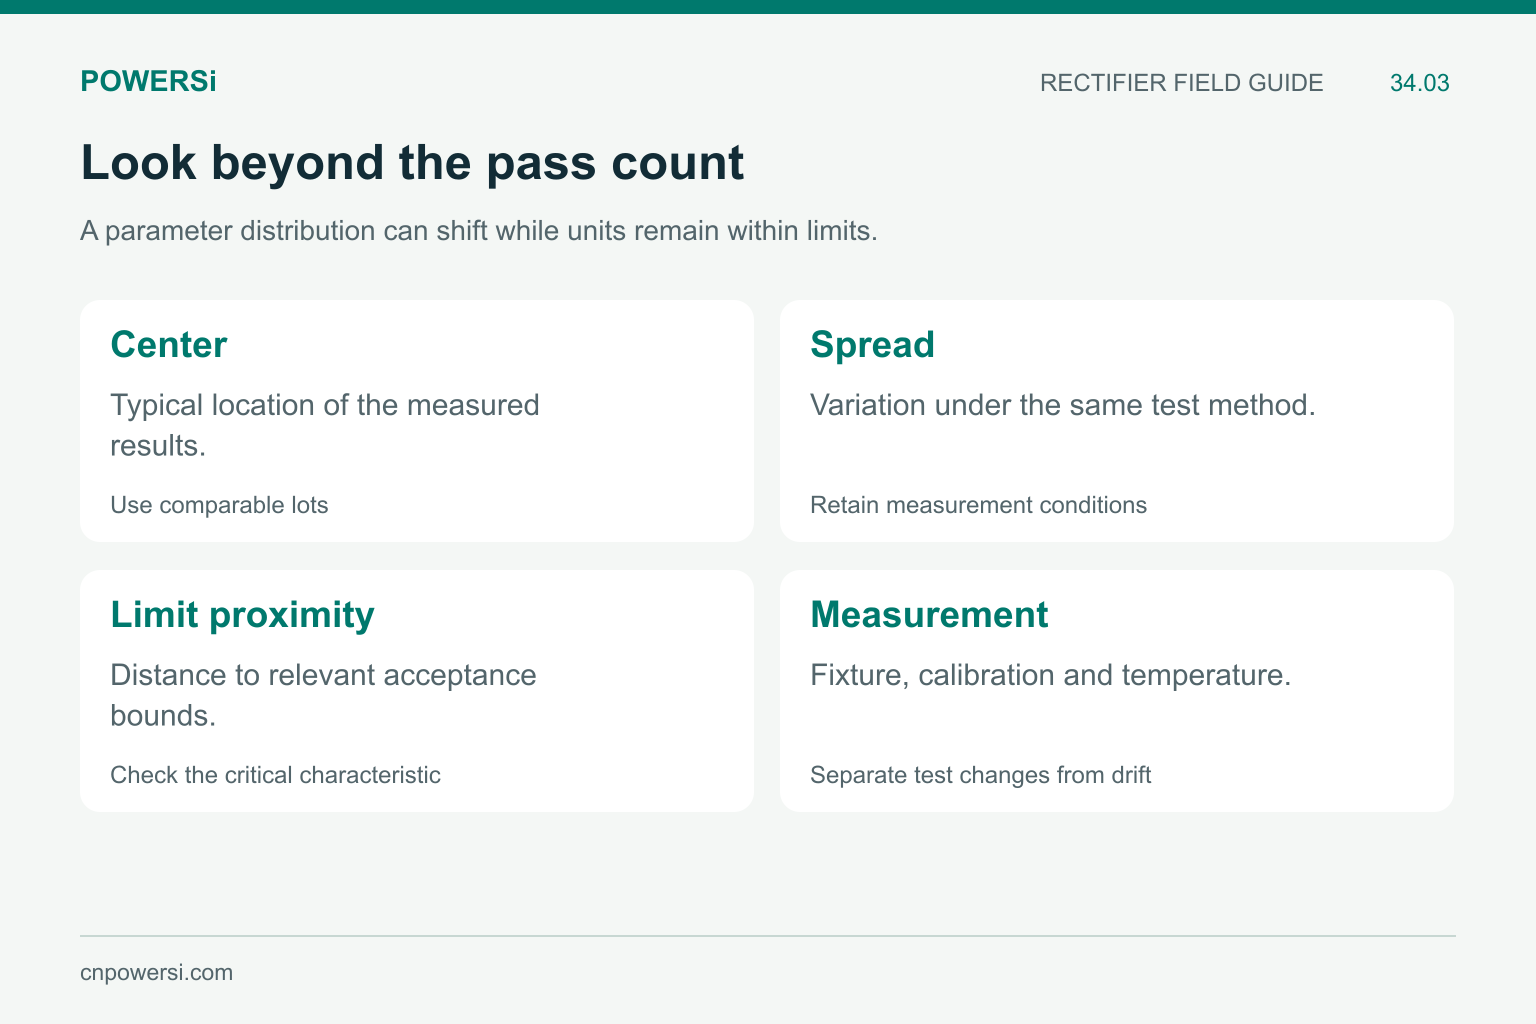The image size is (1536, 1024).
Task: Click the note 'Retain measurement conditions'
Action: pyautogui.click(x=978, y=505)
